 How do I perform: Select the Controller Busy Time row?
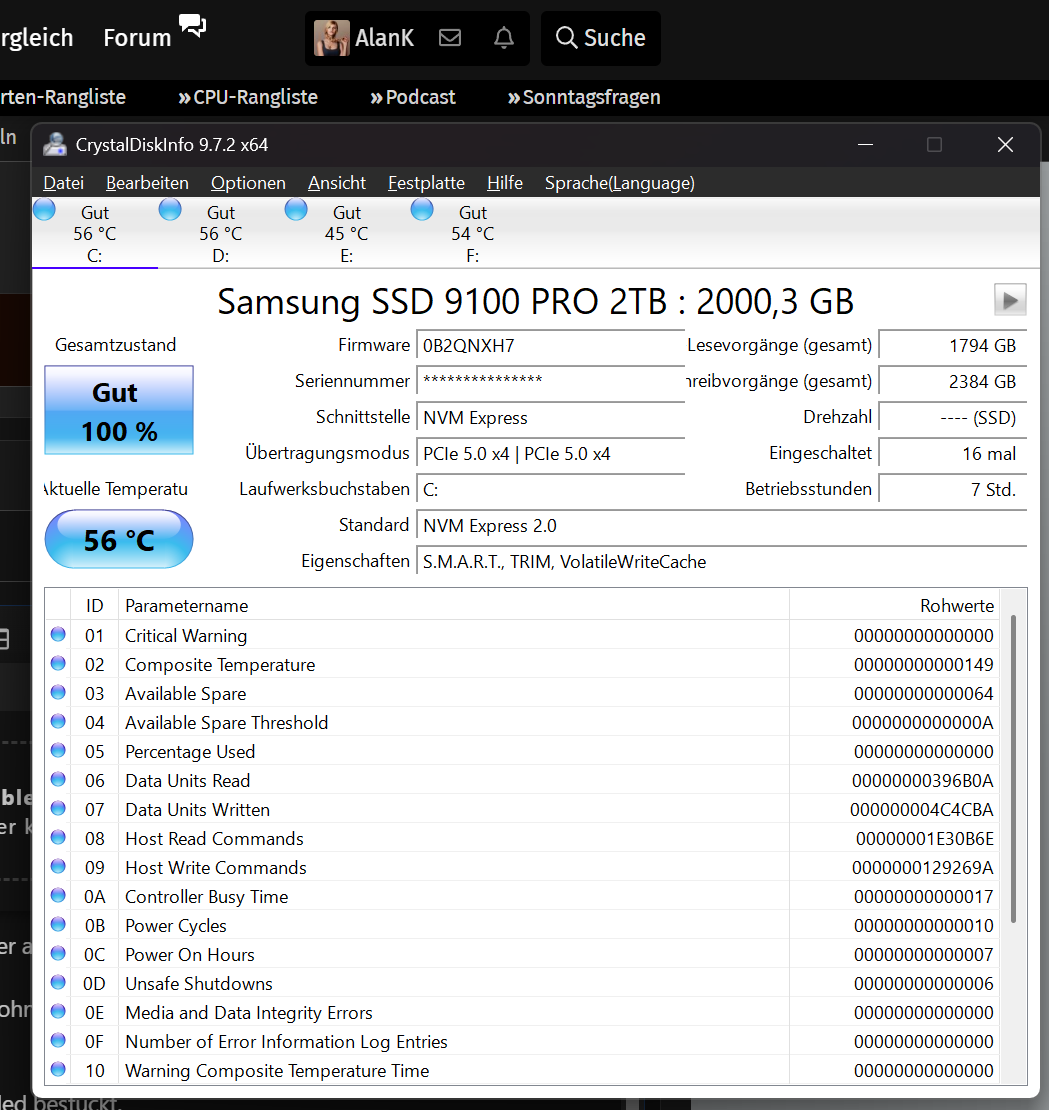click(x=522, y=897)
